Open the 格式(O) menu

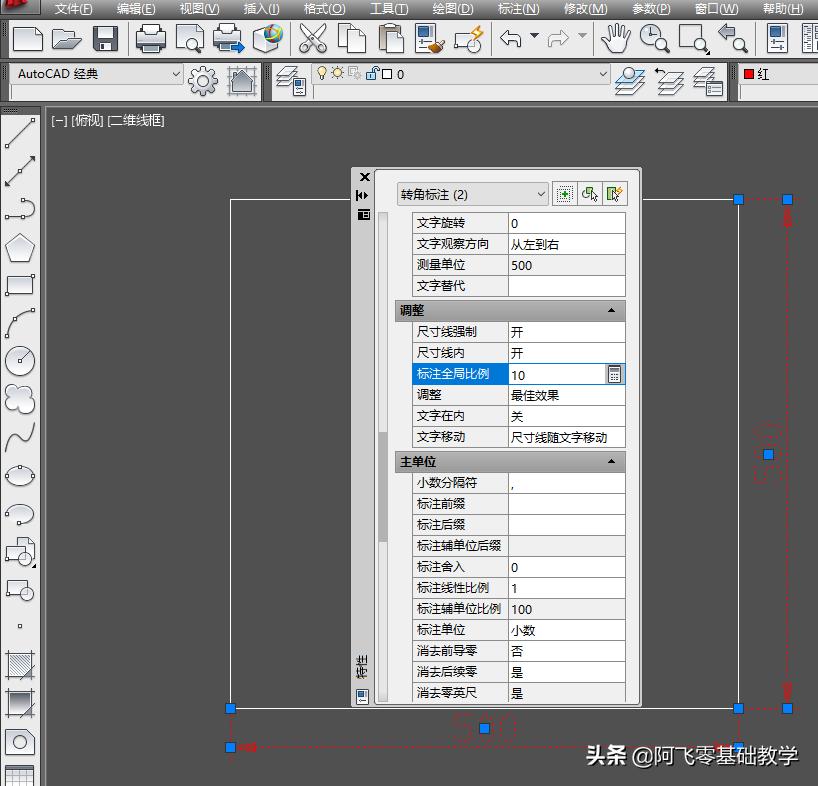(x=324, y=9)
